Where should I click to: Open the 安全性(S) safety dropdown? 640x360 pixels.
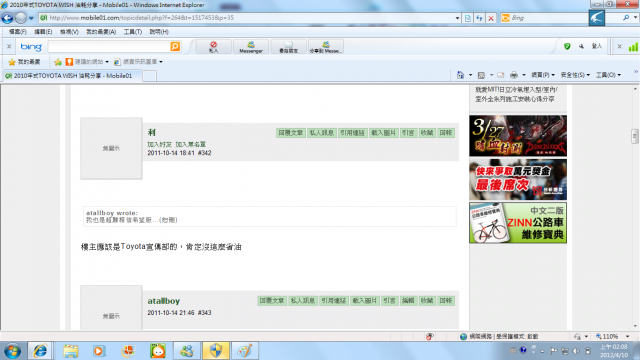coord(575,75)
